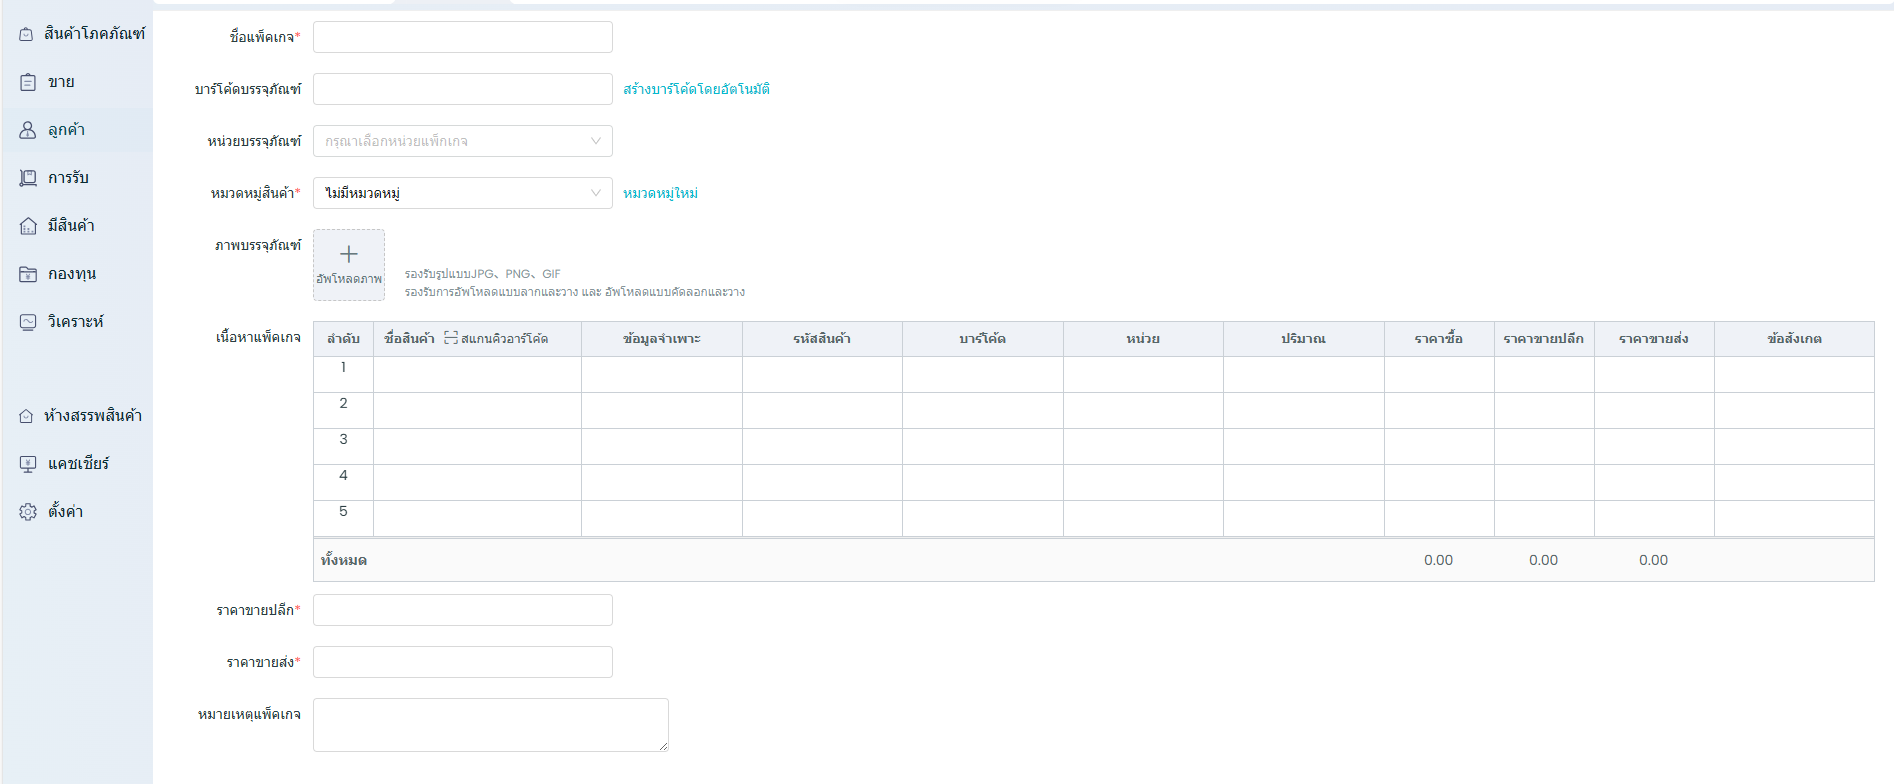The image size is (1894, 784).
Task: Click the chart icon beside วิเคราะห์
Action: [x=28, y=322]
